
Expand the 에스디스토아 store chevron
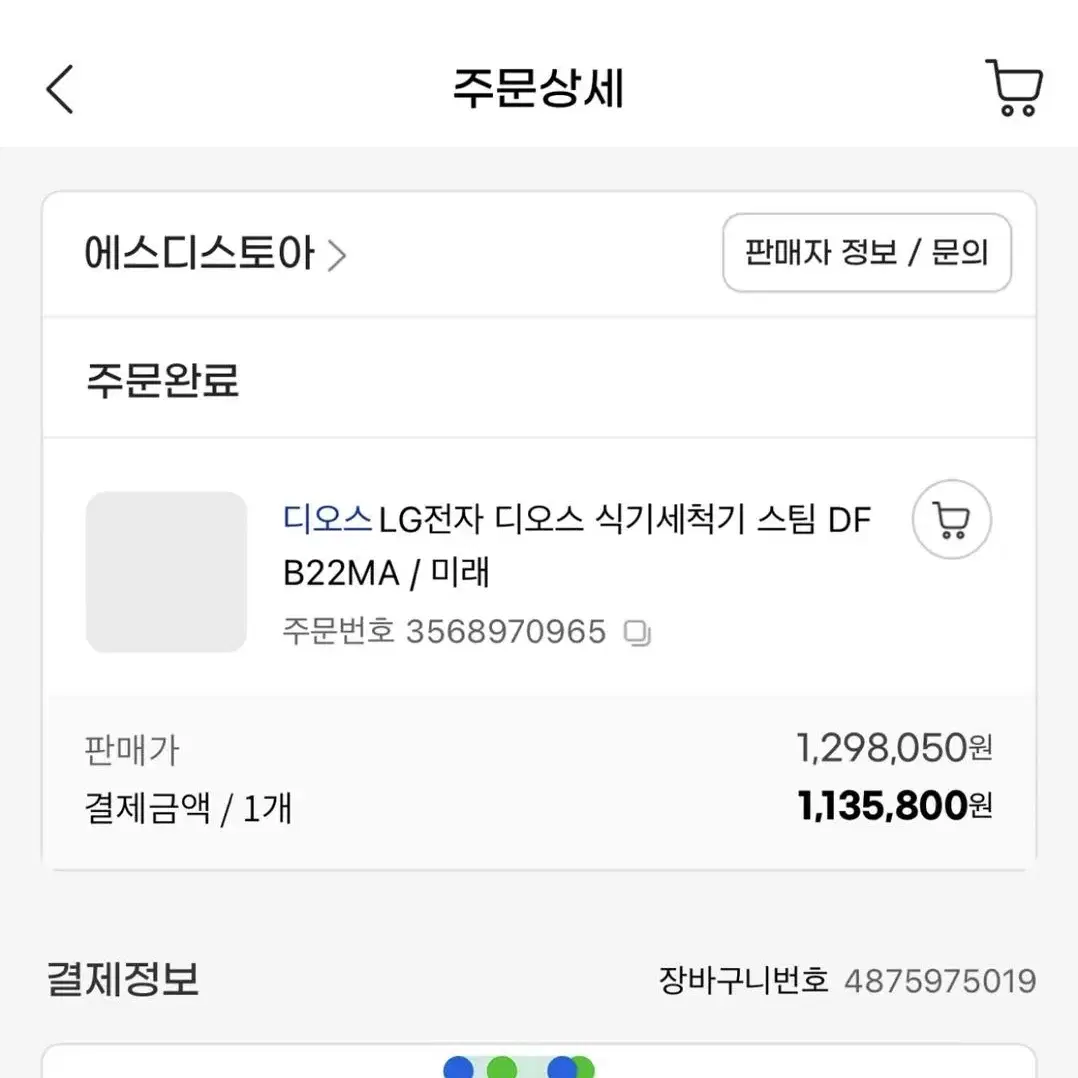tap(336, 256)
